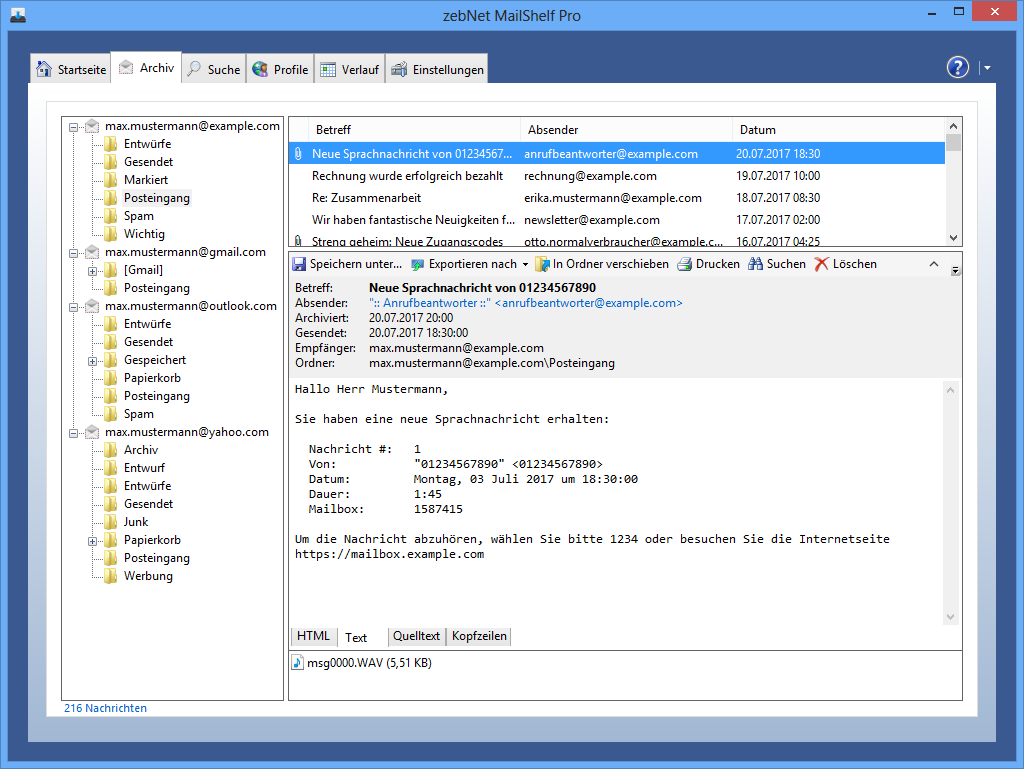Expand the Gespeichert folder
This screenshot has width=1024, height=769.
pyautogui.click(x=92, y=361)
